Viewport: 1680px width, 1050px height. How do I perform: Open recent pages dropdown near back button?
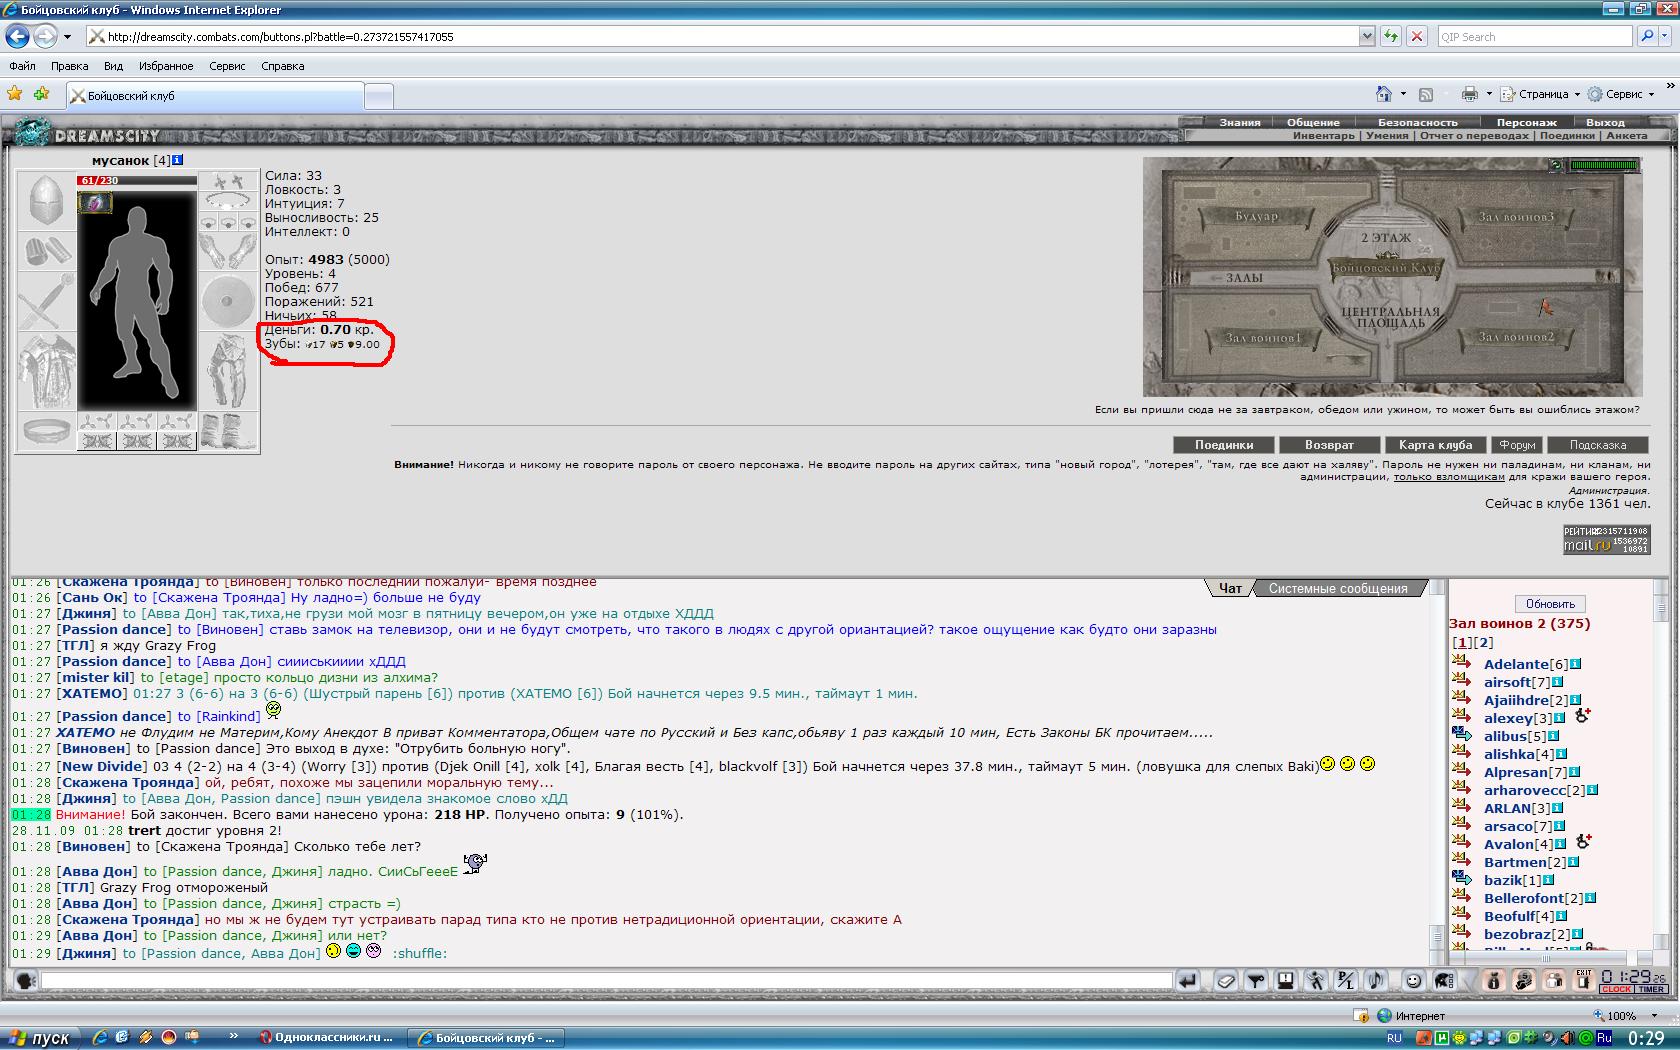67,37
